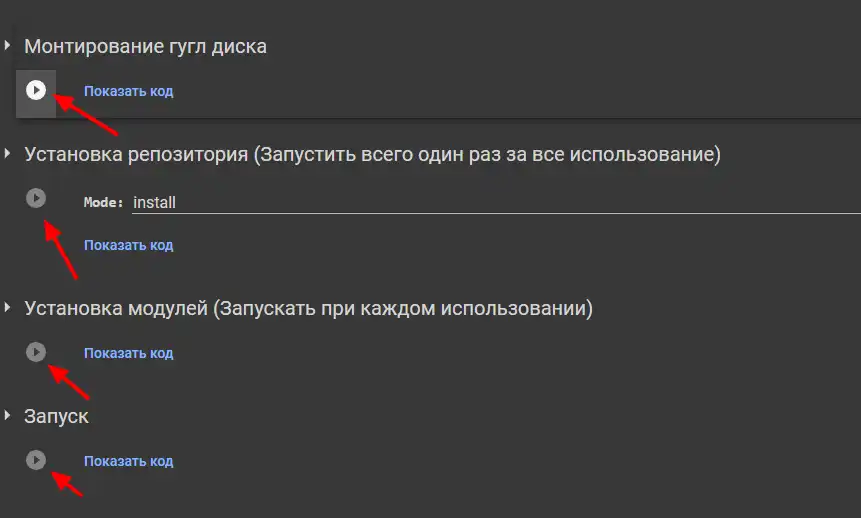Select the Установка модулей heading text
The width and height of the screenshot is (861, 518).
(309, 308)
